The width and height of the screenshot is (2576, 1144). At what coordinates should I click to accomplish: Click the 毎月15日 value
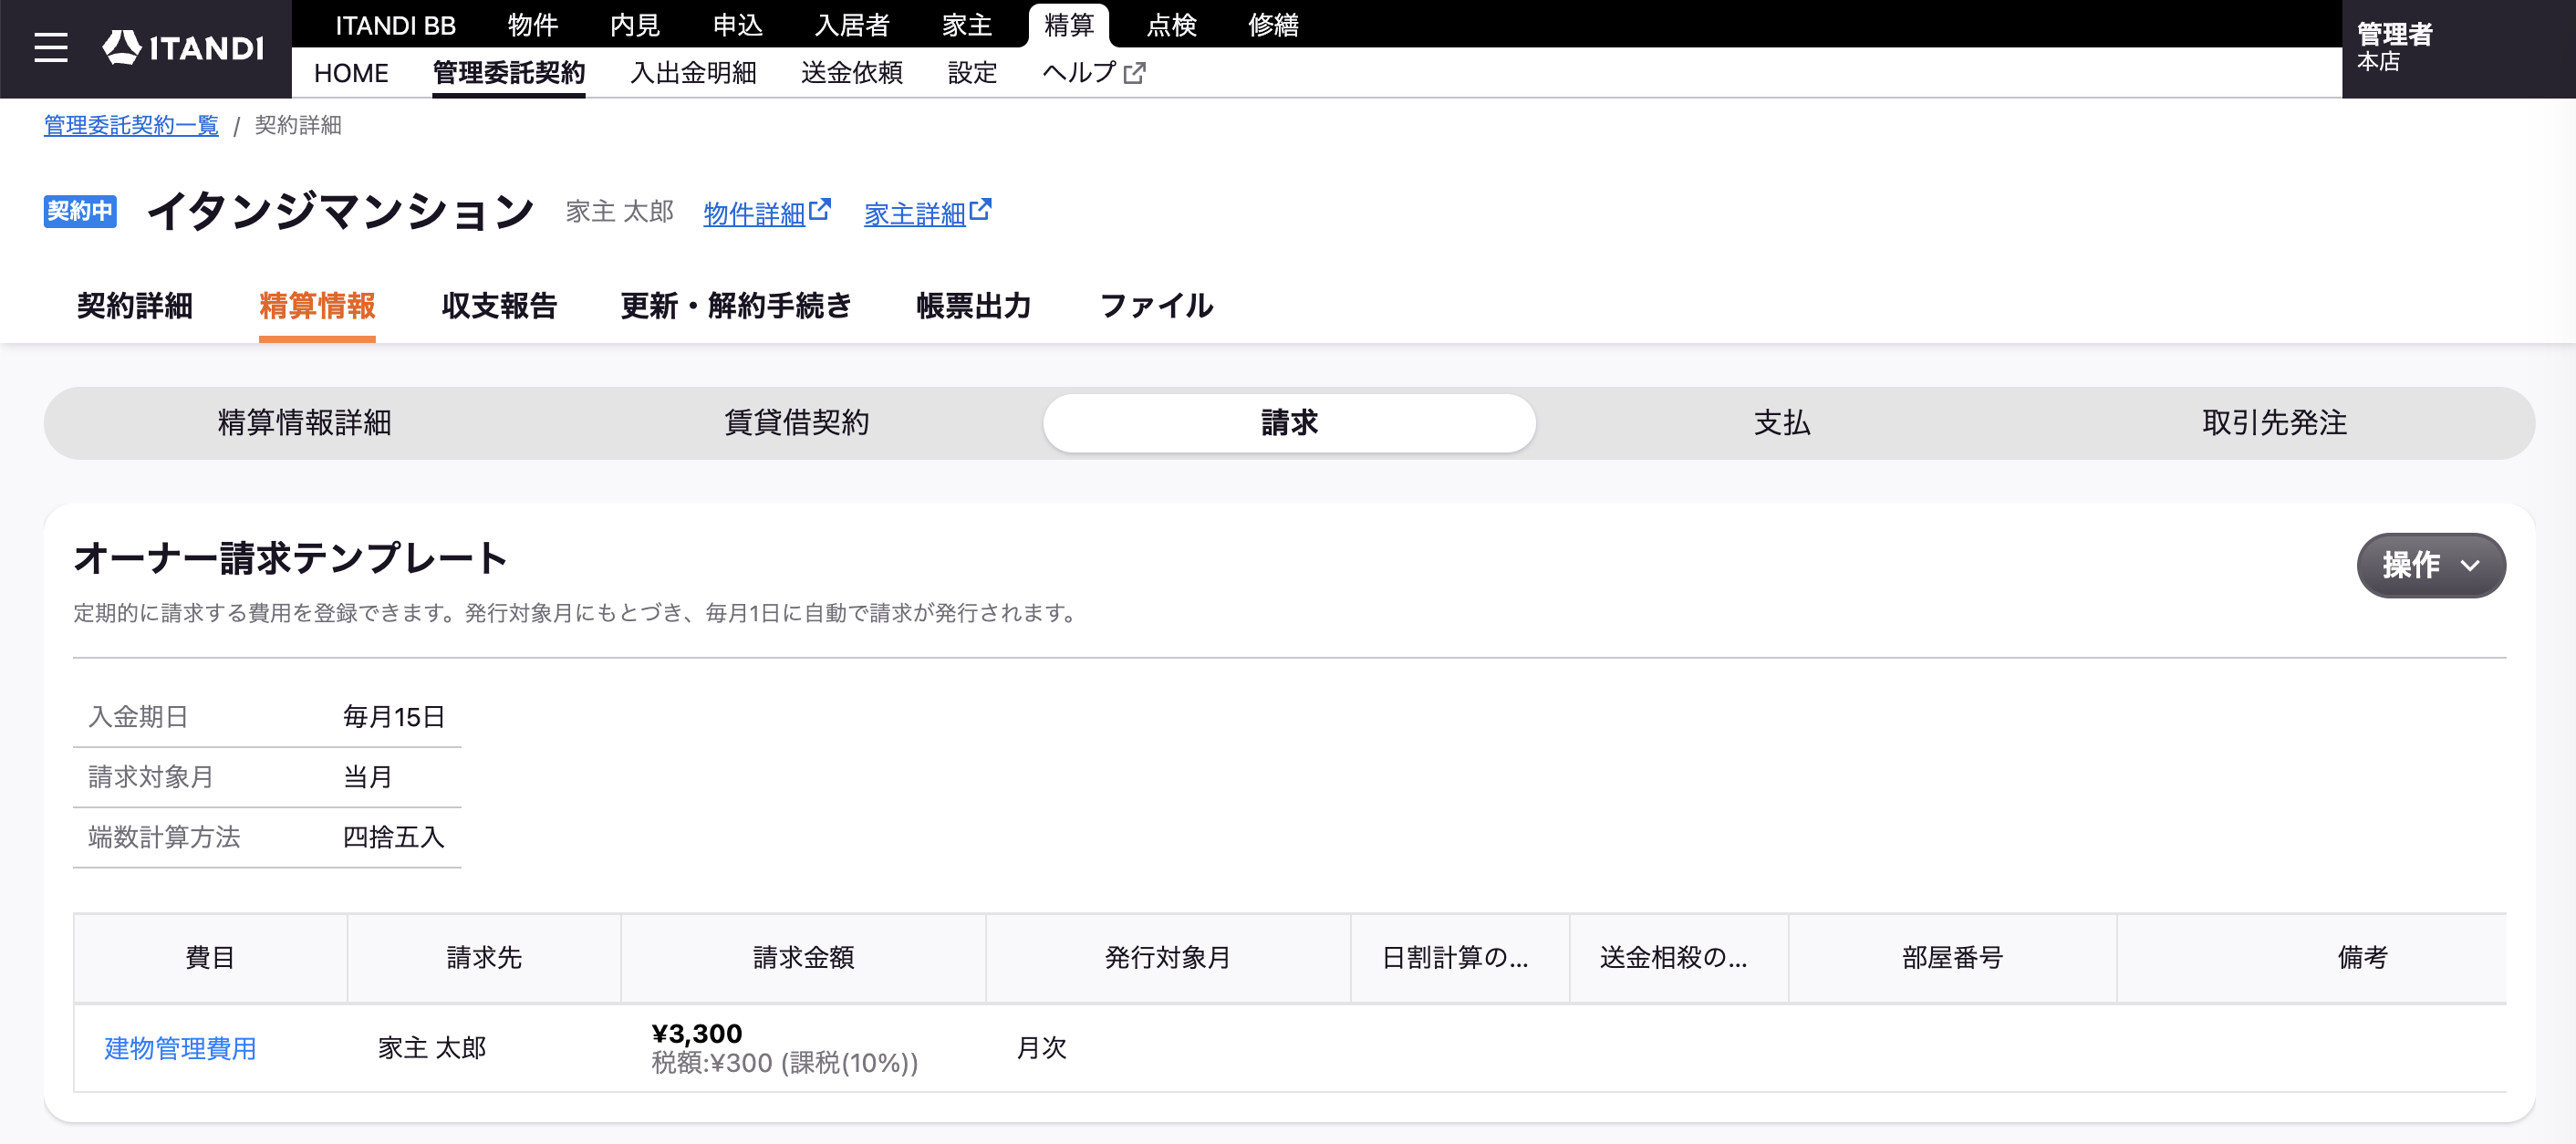click(394, 717)
